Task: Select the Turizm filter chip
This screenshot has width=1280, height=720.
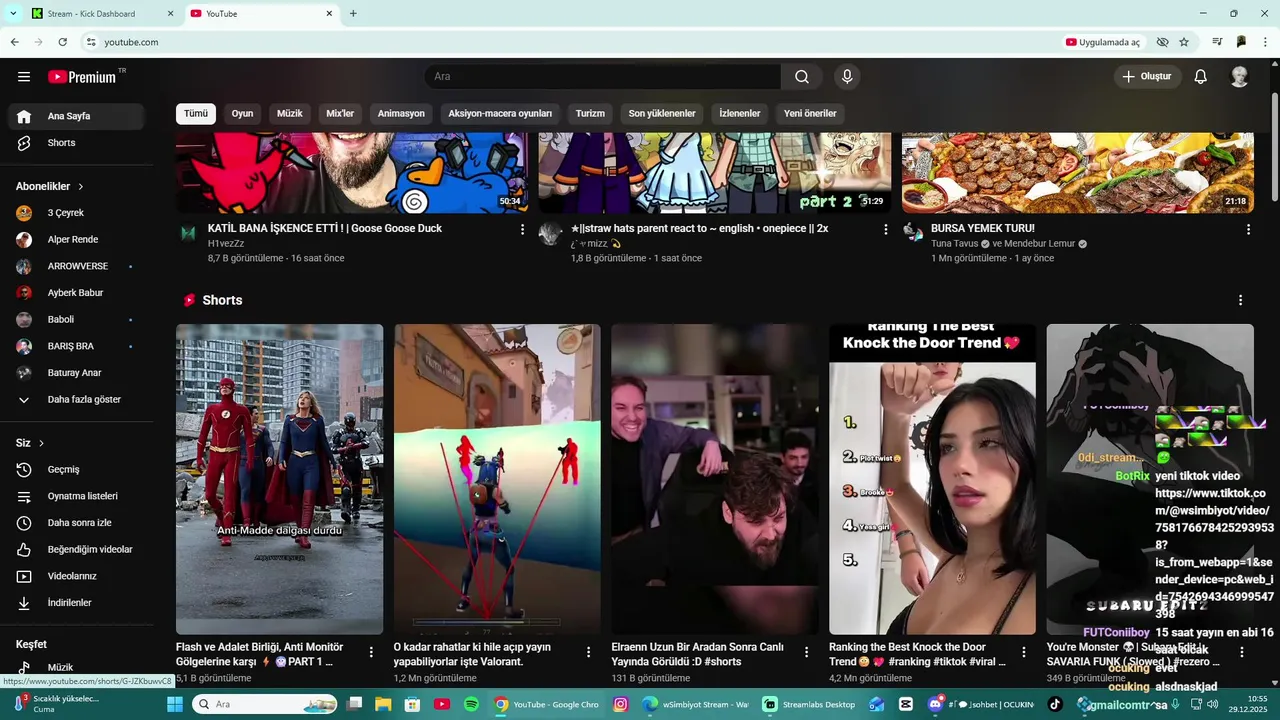Action: [x=590, y=114]
